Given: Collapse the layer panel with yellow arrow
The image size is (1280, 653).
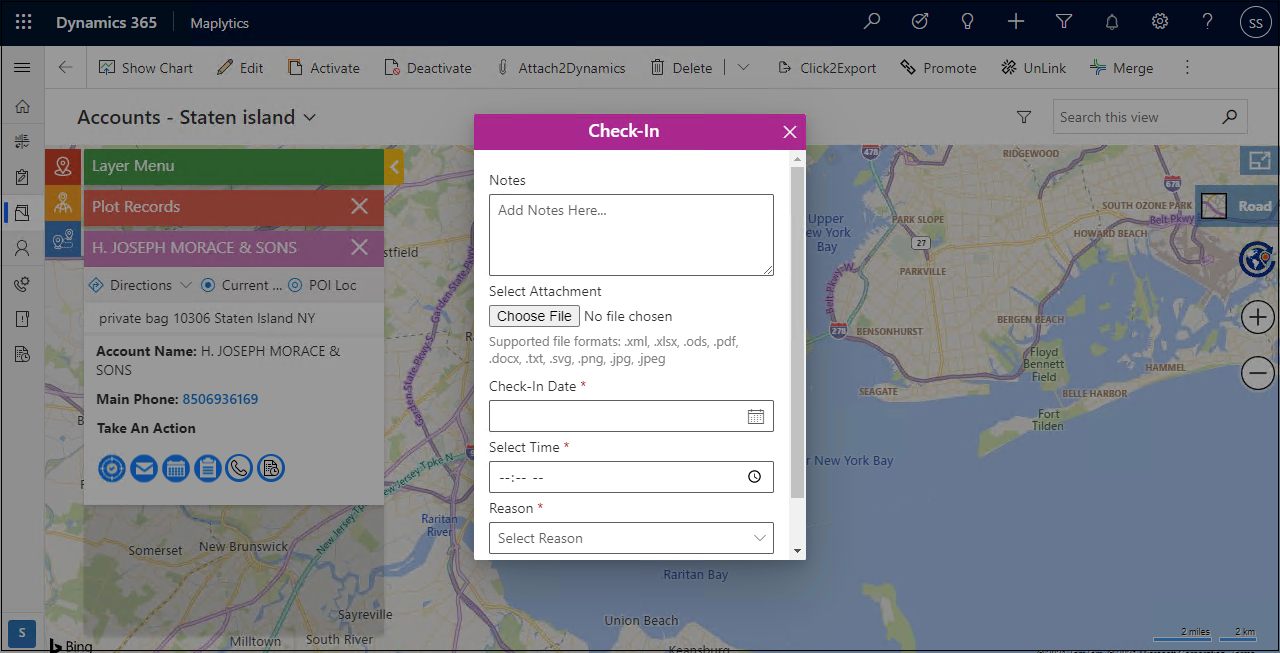Looking at the screenshot, I should click(394, 167).
